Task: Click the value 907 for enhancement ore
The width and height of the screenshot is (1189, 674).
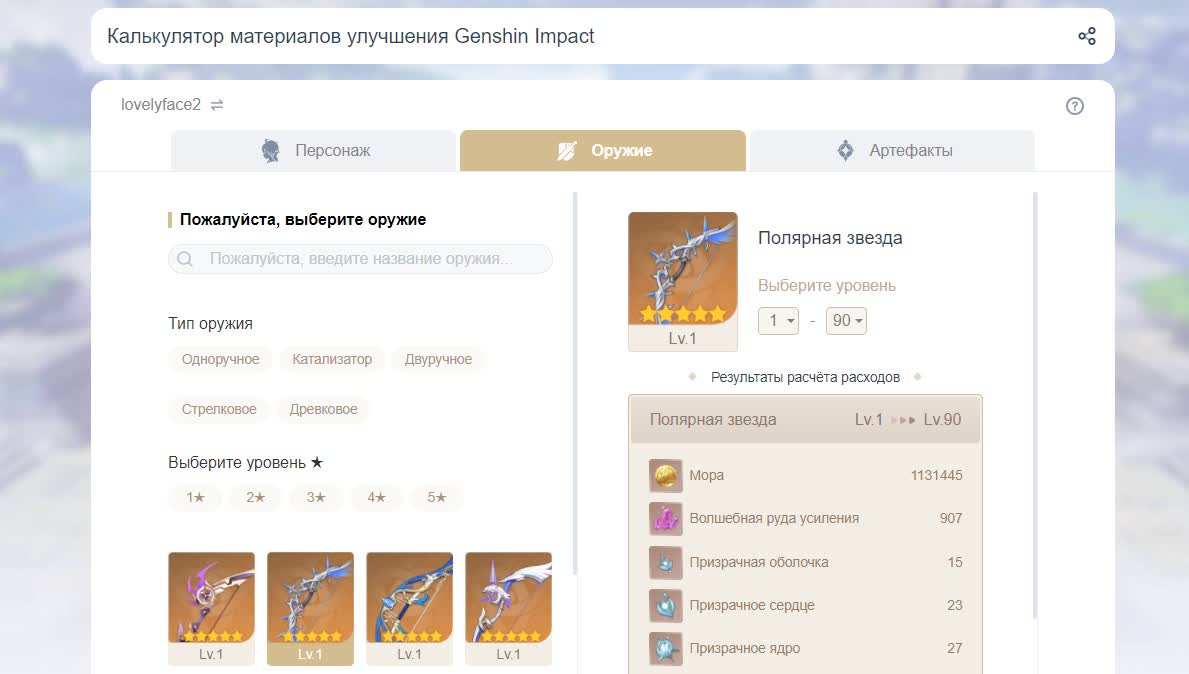Action: (x=951, y=519)
